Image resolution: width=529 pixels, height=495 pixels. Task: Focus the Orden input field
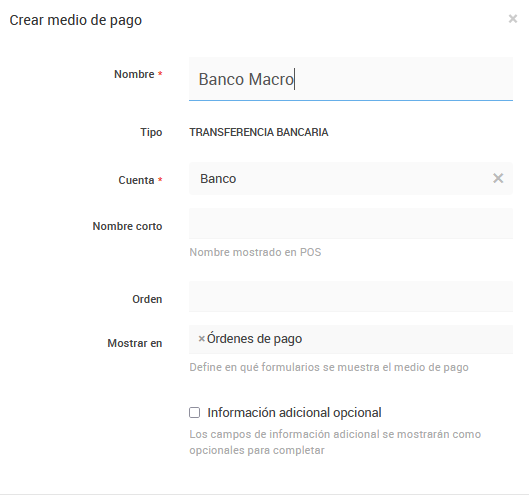tap(351, 297)
